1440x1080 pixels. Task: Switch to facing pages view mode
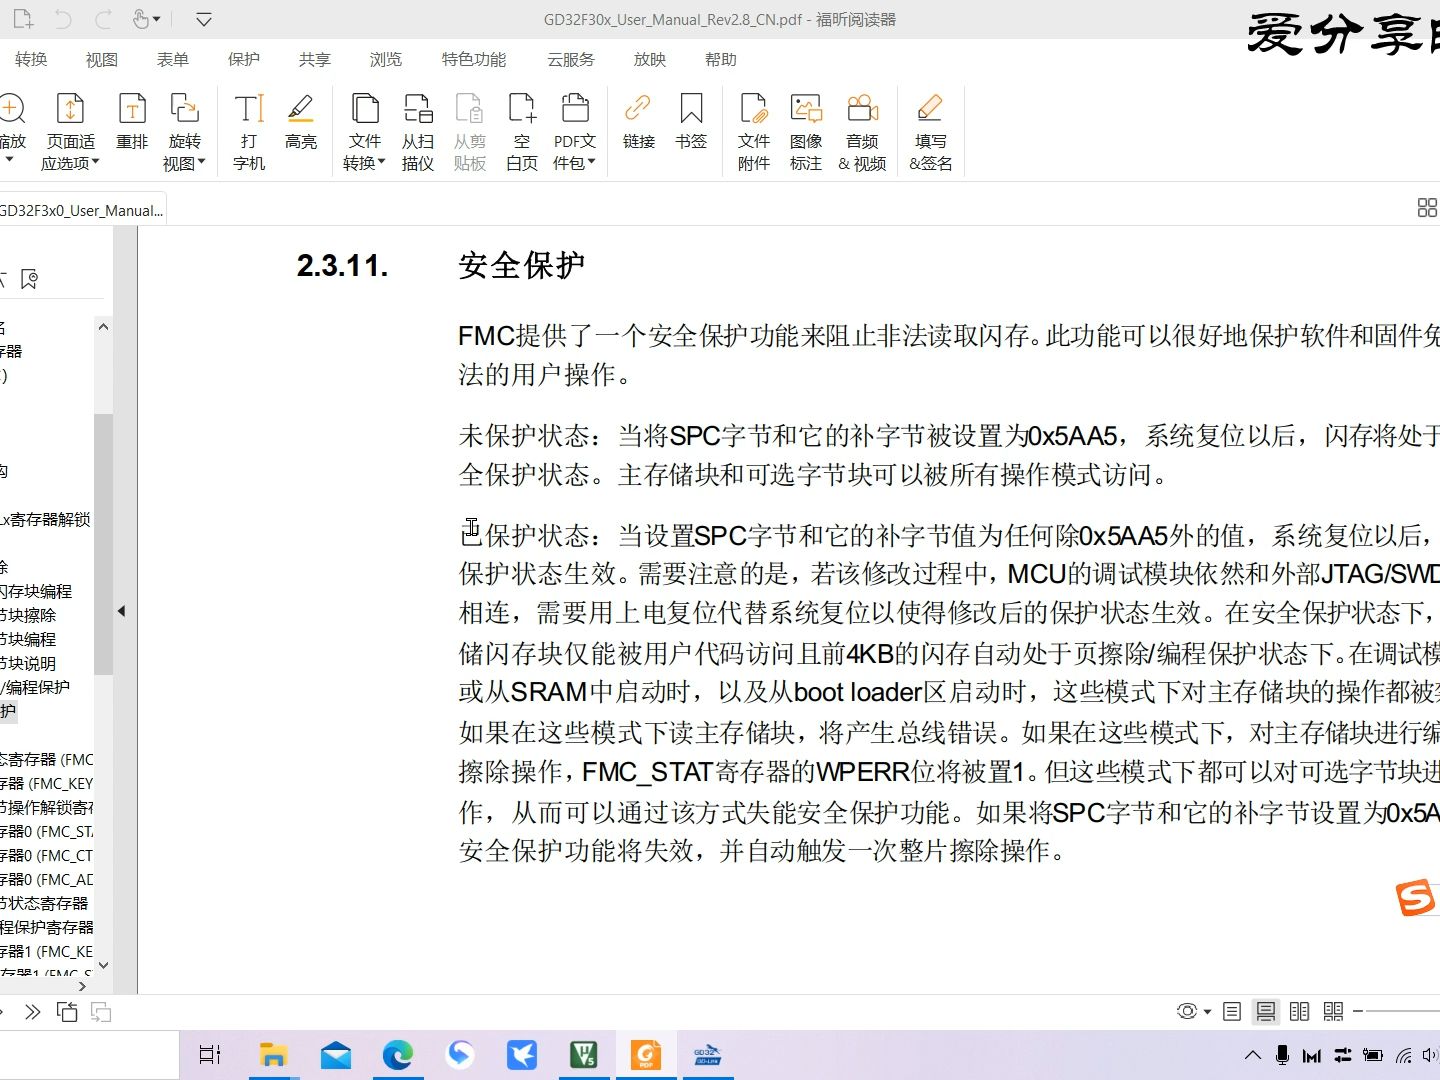[x=1299, y=1011]
